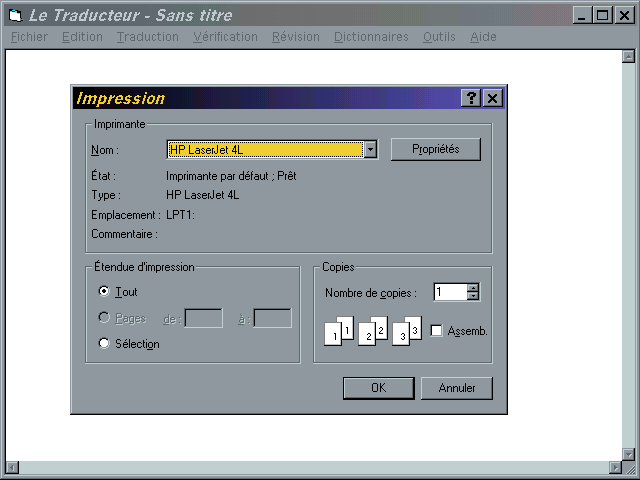Open the Aide menu
This screenshot has height=480, width=640.
click(483, 37)
